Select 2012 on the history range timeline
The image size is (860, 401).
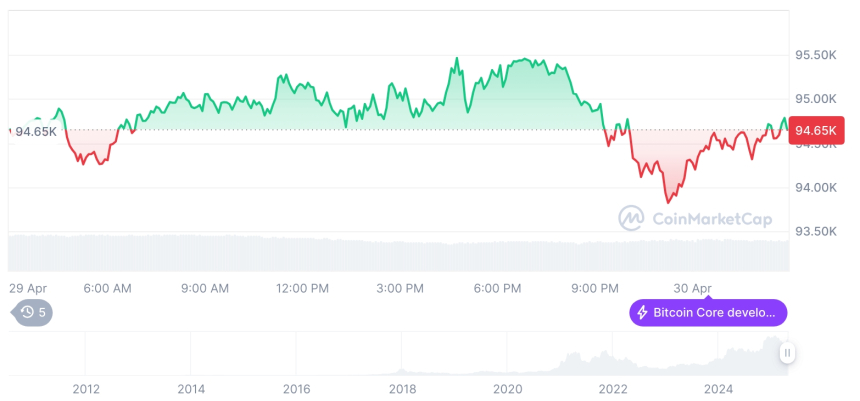[85, 389]
